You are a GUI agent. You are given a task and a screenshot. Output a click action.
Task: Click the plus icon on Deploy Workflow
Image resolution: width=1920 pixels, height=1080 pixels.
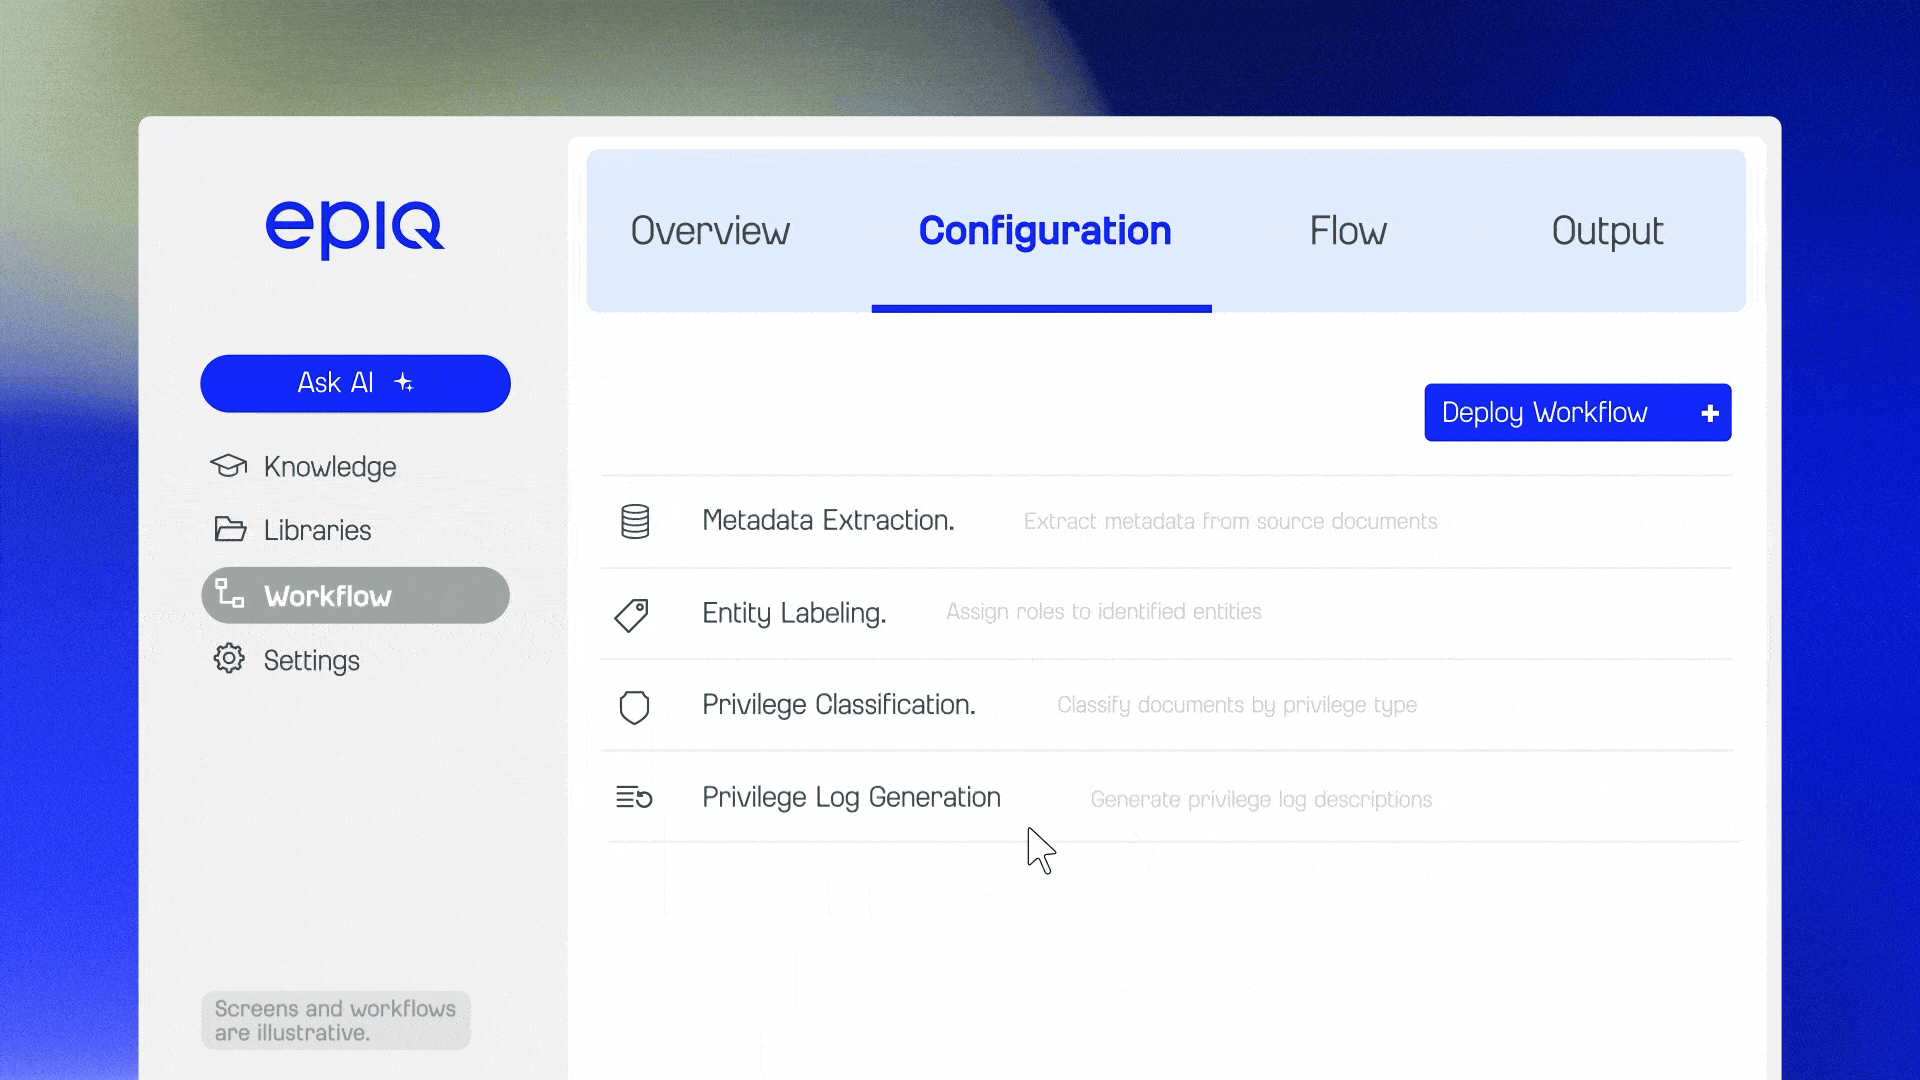coord(1710,413)
